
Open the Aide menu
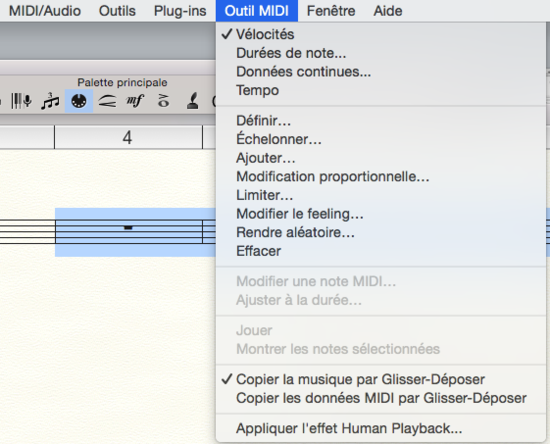coord(388,11)
